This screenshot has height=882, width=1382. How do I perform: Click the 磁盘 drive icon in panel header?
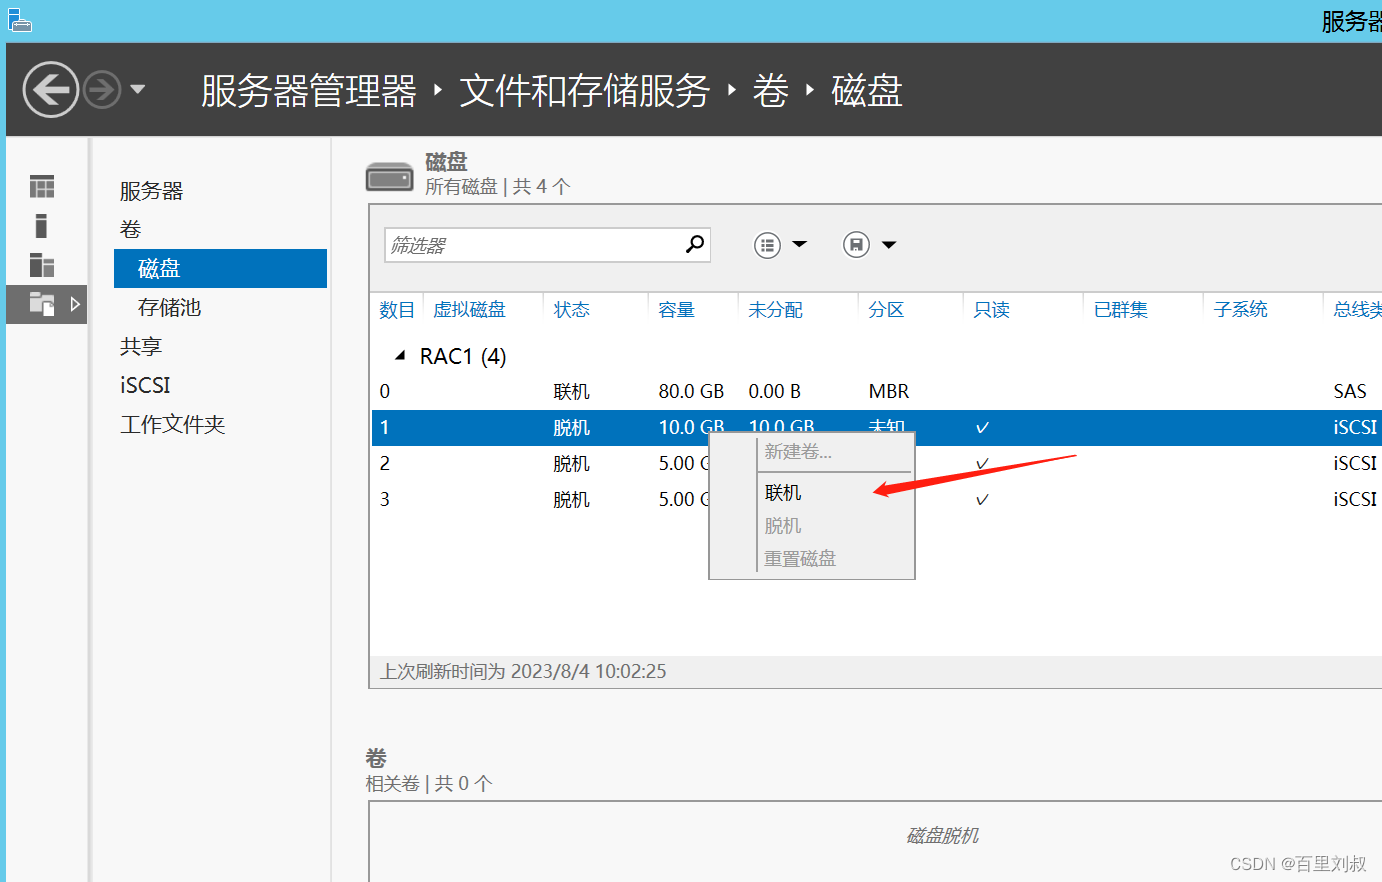(390, 177)
